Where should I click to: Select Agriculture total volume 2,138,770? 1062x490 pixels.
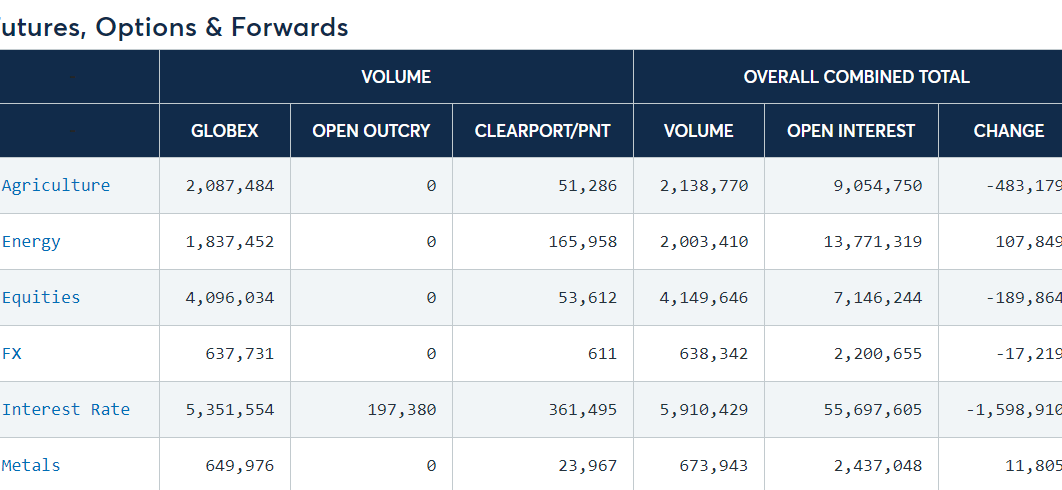coord(704,185)
